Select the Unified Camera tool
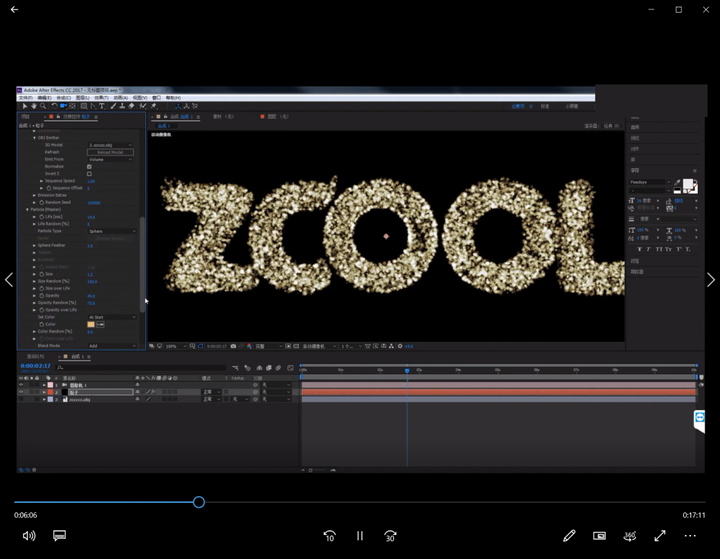Image resolution: width=720 pixels, height=559 pixels. [x=63, y=106]
